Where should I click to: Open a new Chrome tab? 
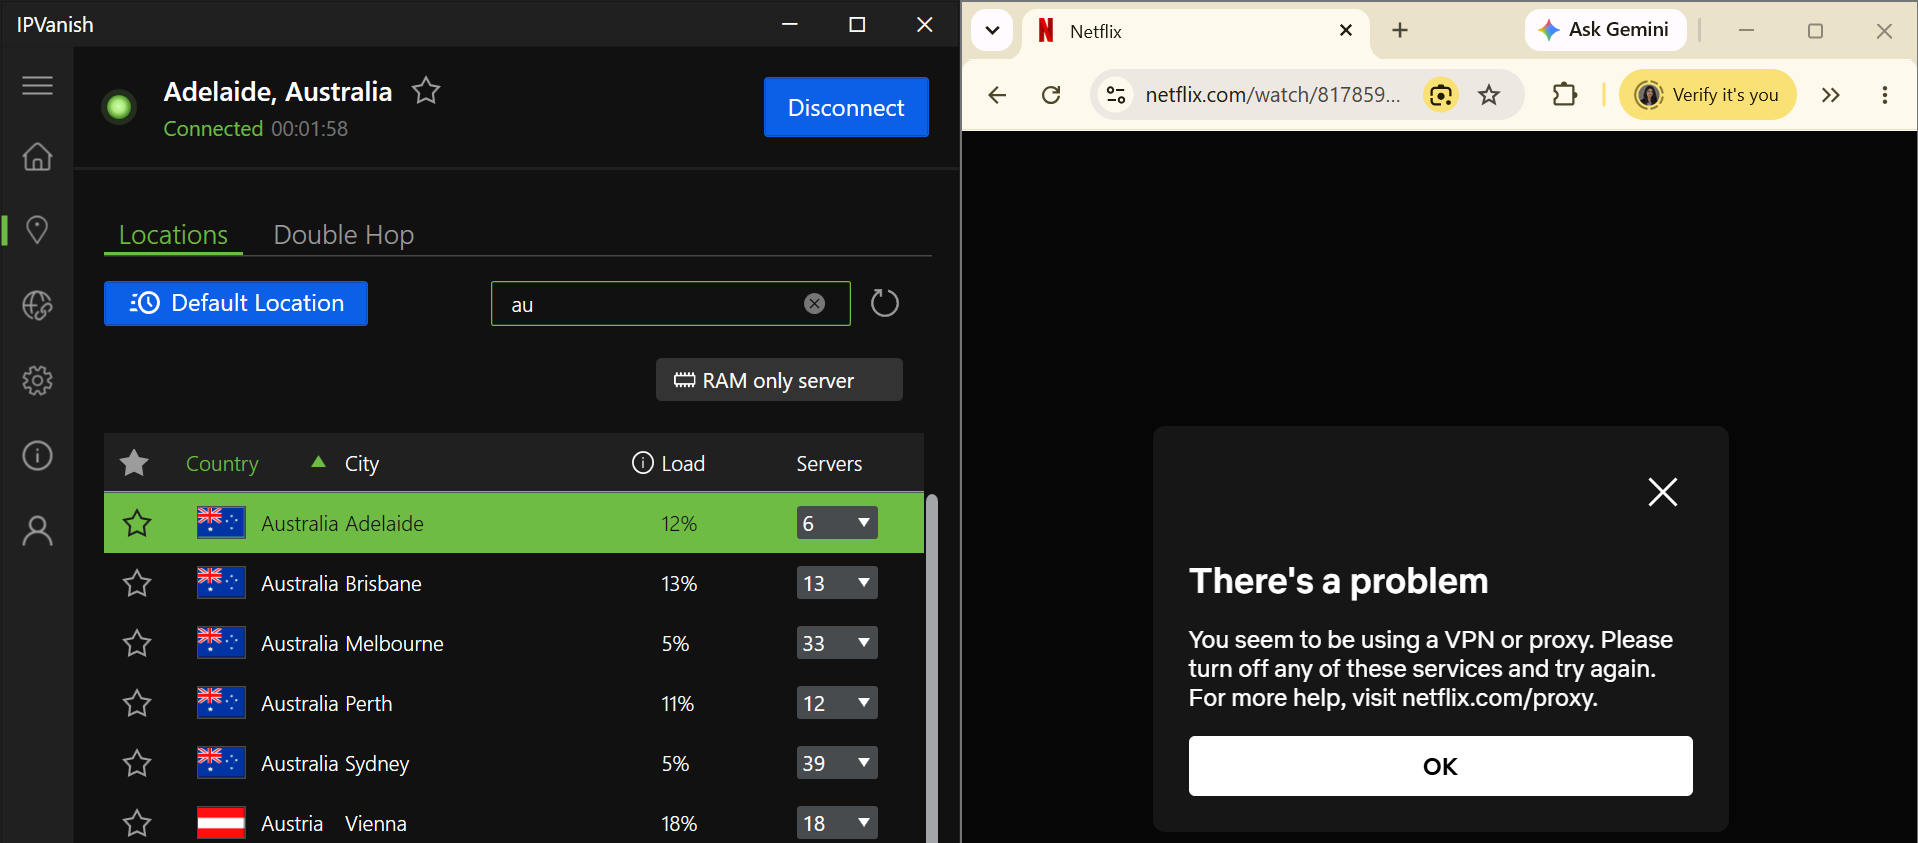click(x=1400, y=30)
